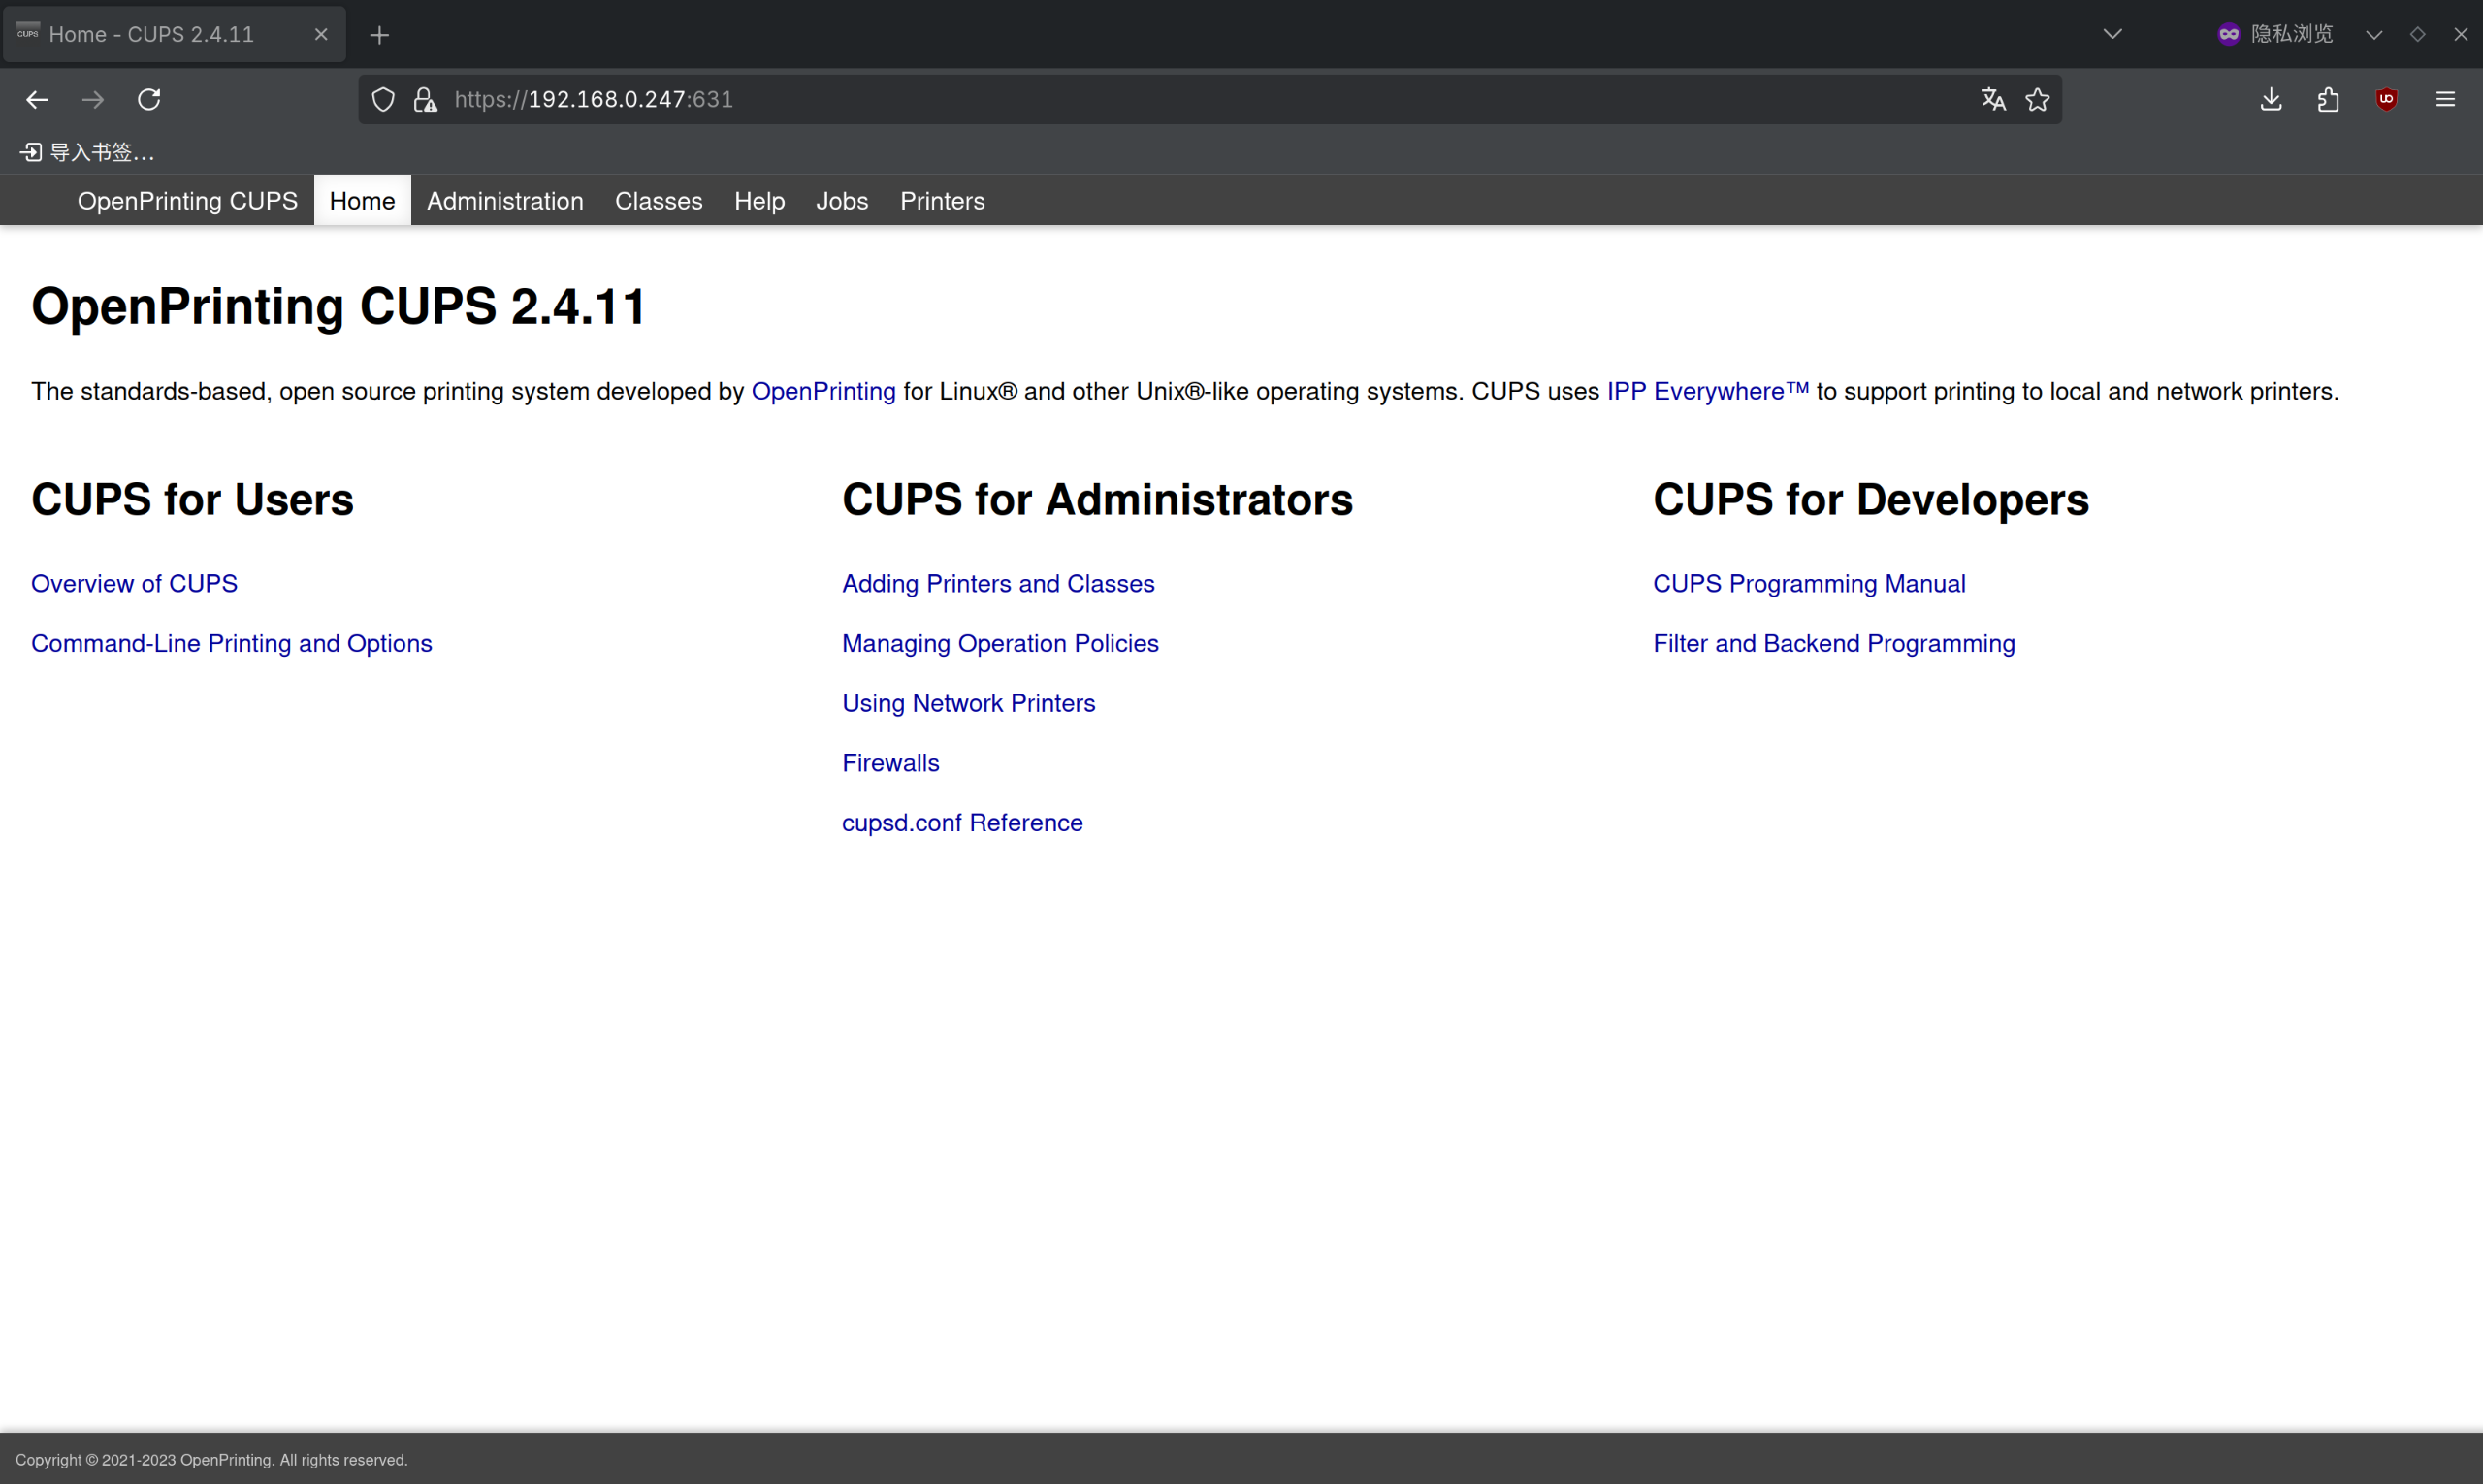
Task: Translate this page using the translate icon
Action: (1993, 99)
